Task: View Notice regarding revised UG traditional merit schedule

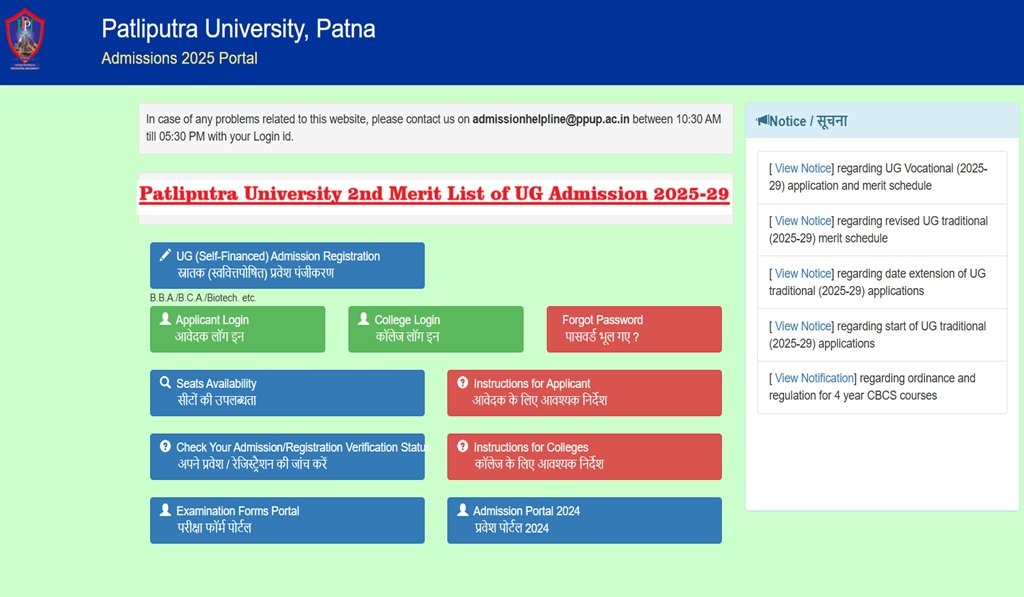Action: pos(803,221)
